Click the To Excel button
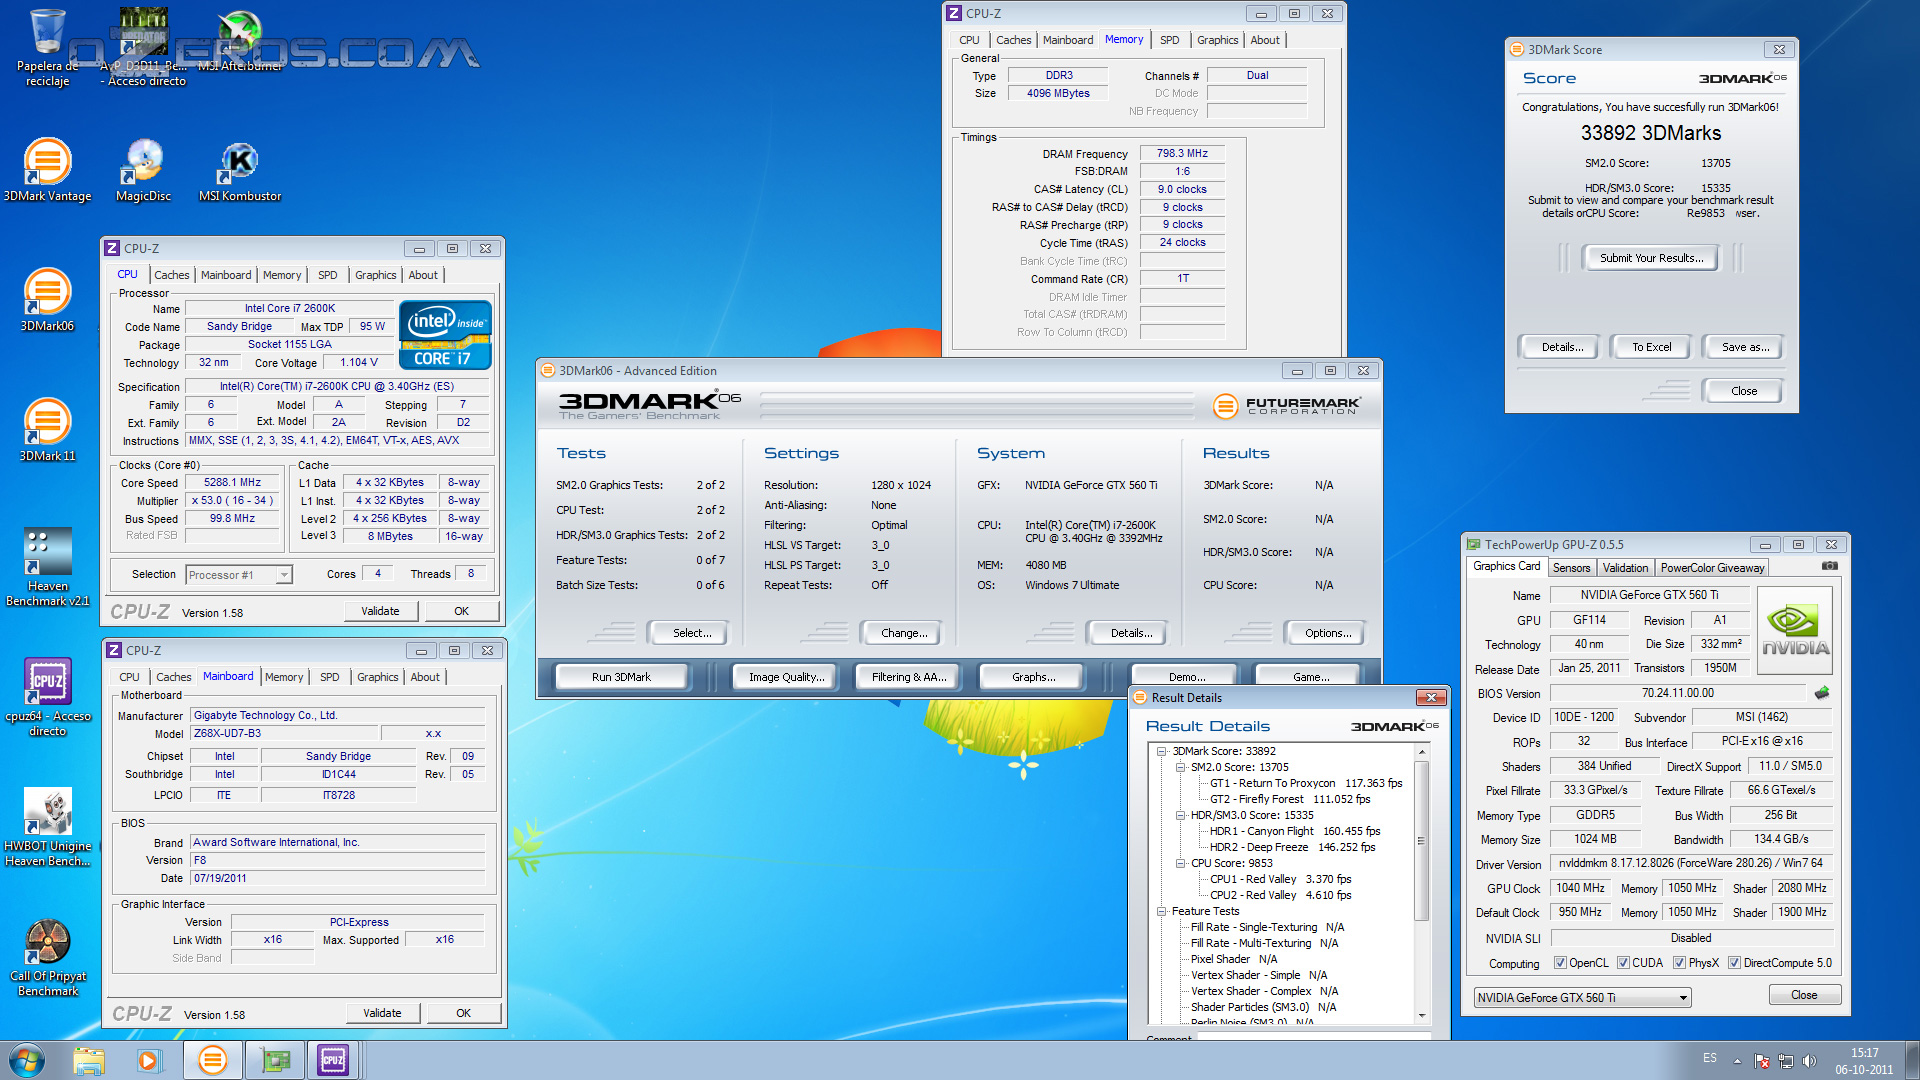 coord(1651,347)
